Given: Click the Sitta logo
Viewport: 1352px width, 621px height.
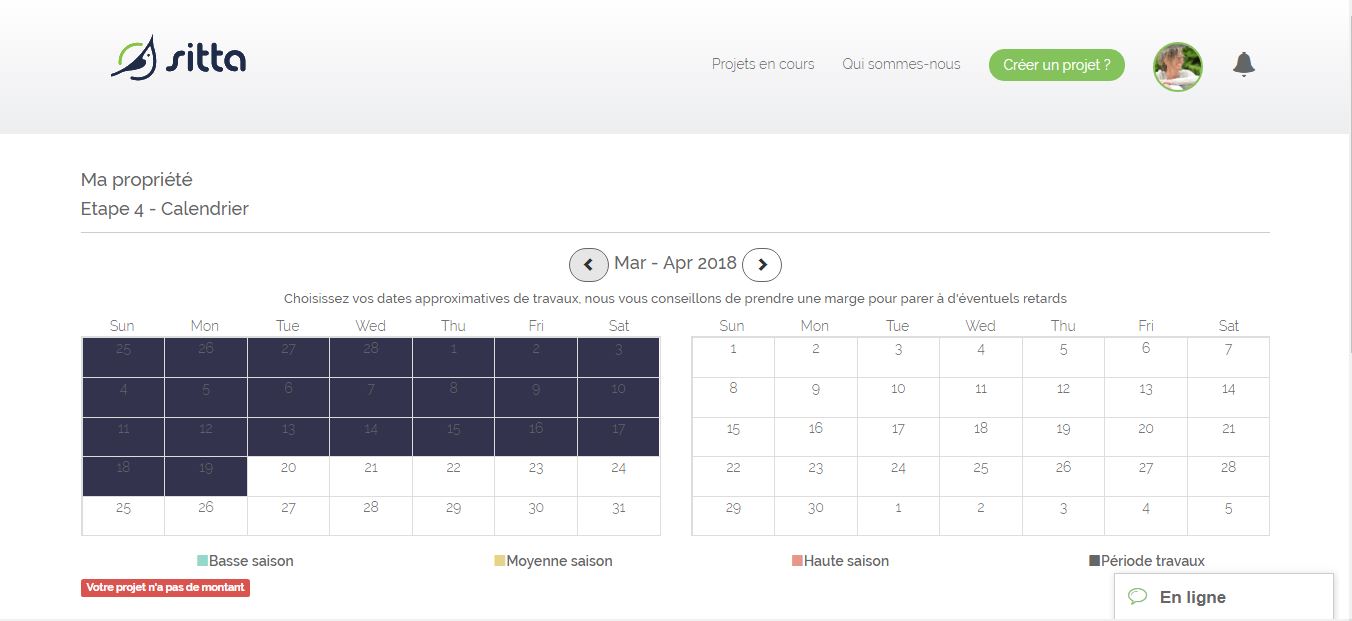Looking at the screenshot, I should 179,58.
